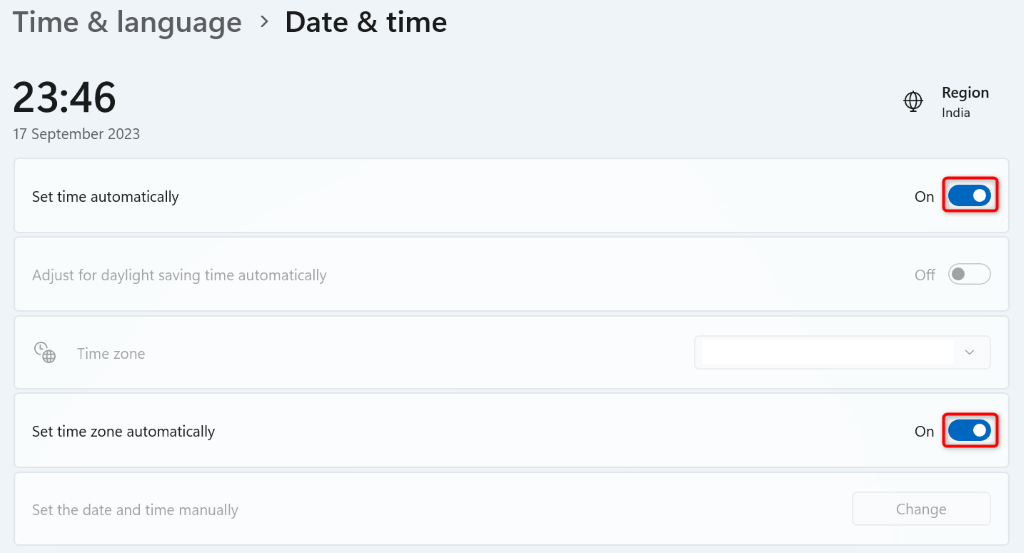Open the Region settings label
1024x553 pixels.
point(965,93)
